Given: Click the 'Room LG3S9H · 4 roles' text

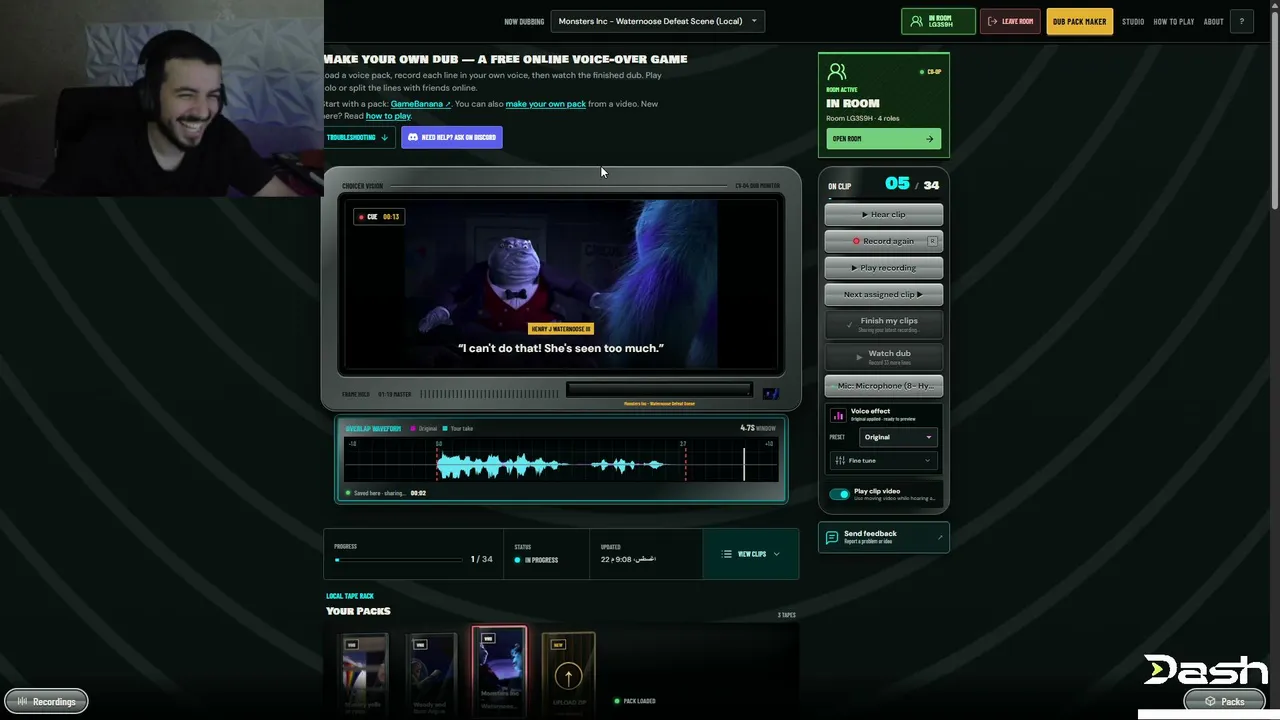Looking at the screenshot, I should point(862,118).
